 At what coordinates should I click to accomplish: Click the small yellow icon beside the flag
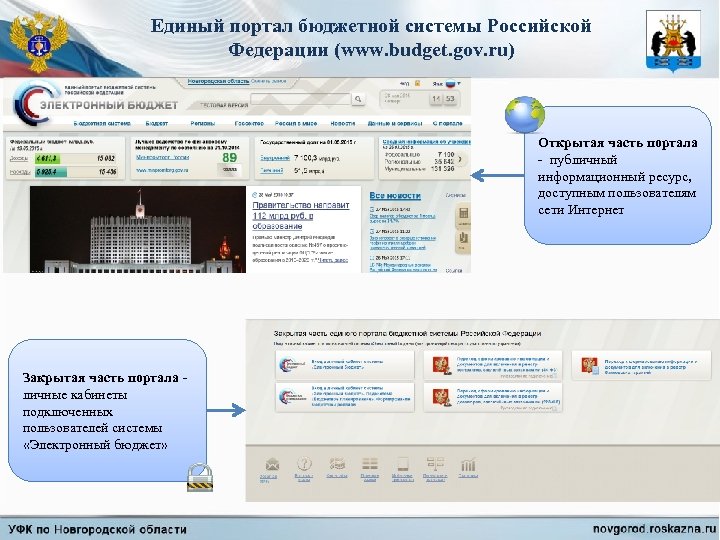(417, 84)
